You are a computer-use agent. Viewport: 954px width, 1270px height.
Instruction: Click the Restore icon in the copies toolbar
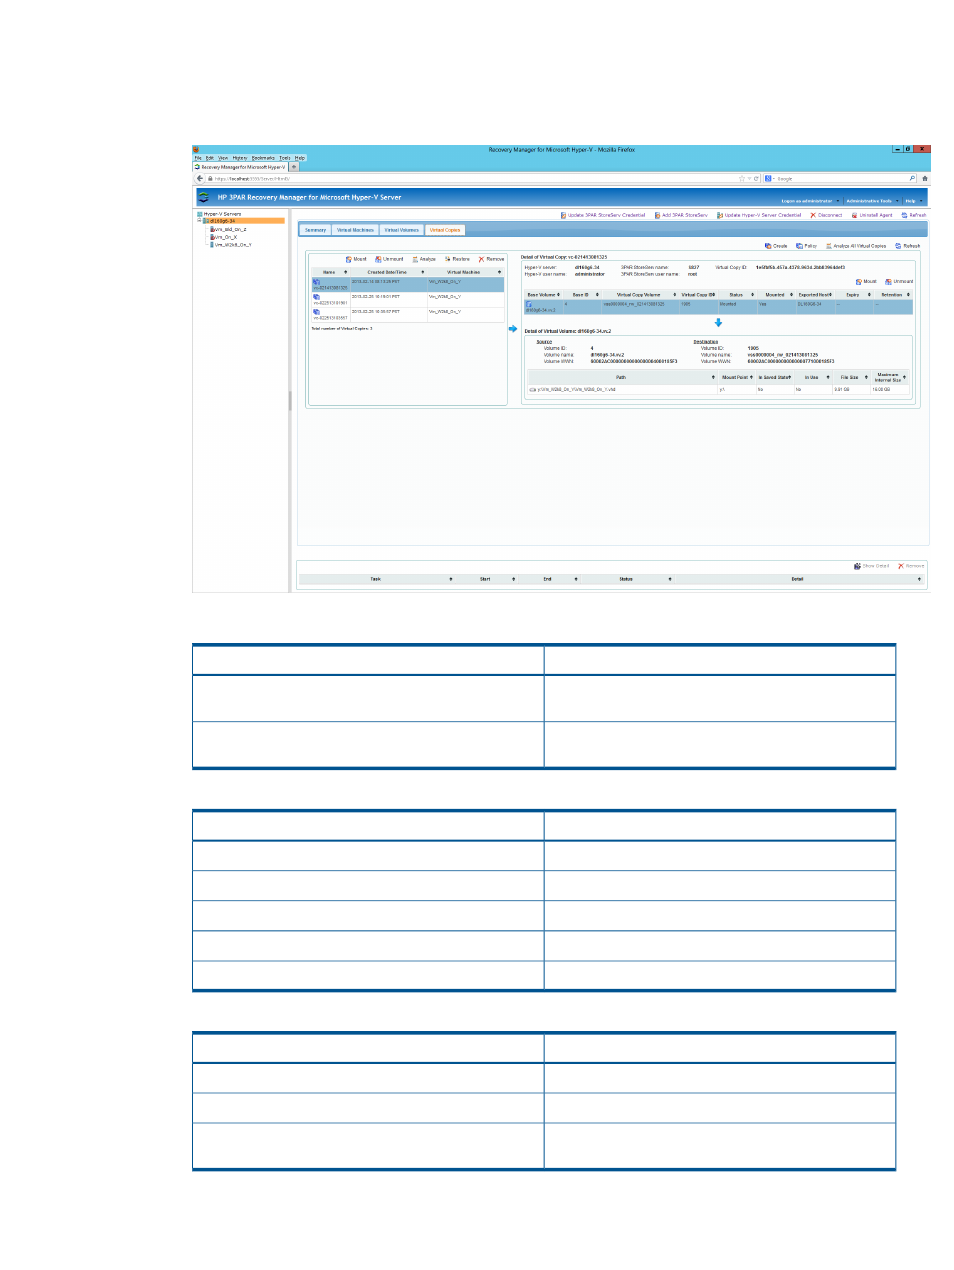[x=448, y=259]
